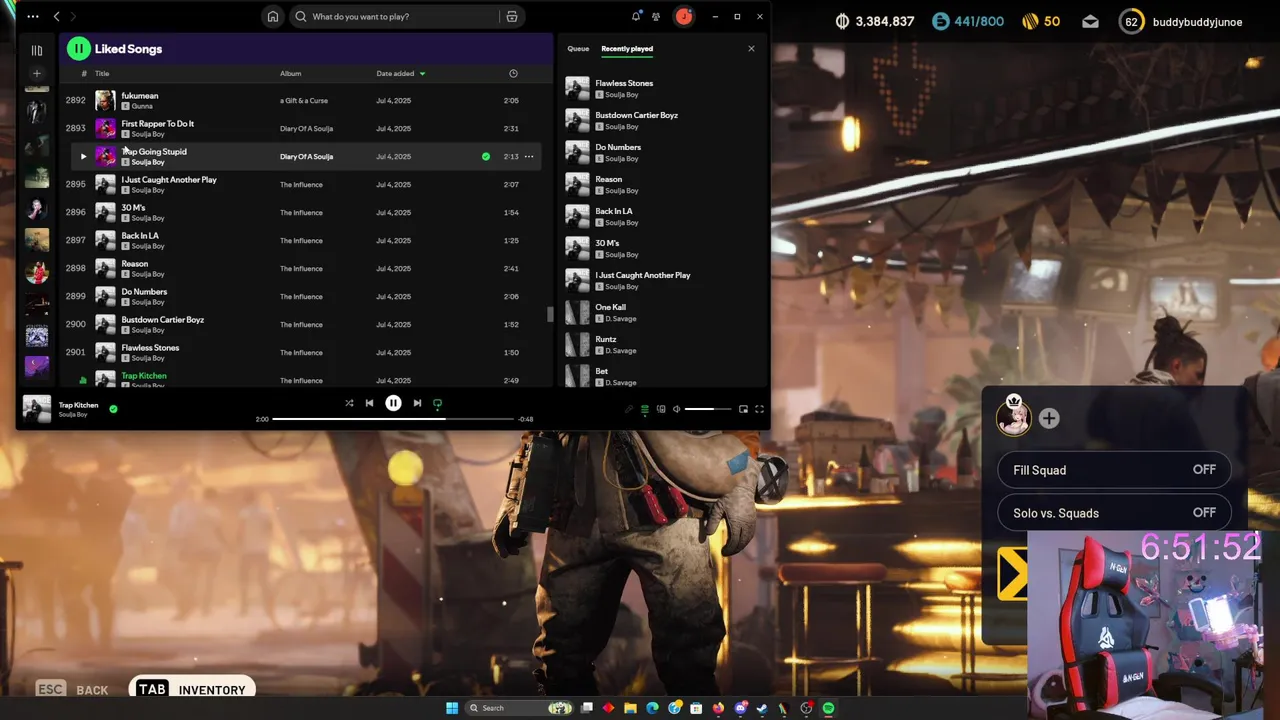Sort songs by Title column
This screenshot has width=1280, height=720.
102,73
